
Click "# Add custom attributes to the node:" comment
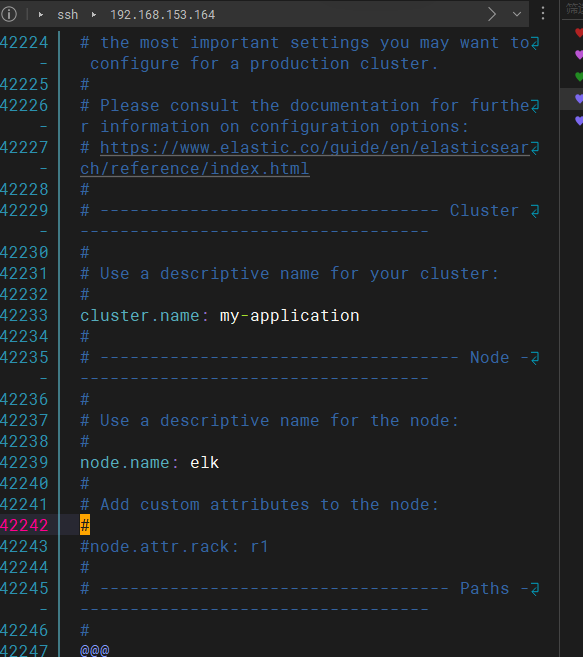pyautogui.click(x=259, y=504)
